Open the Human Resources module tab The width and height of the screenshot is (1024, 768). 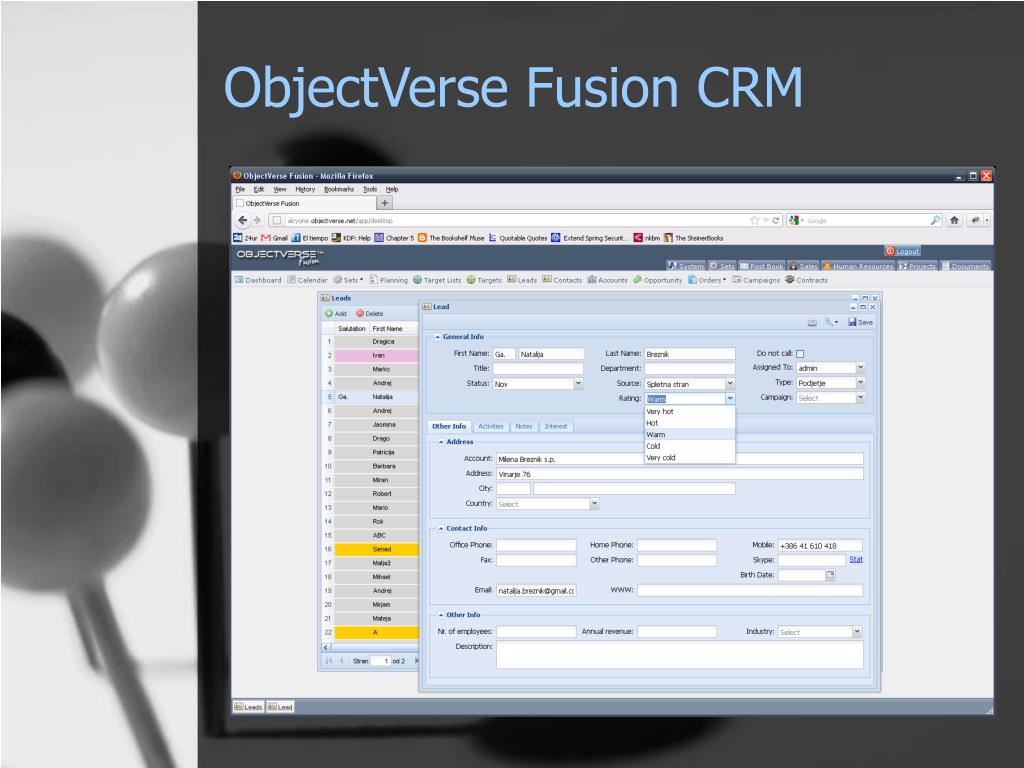(858, 266)
